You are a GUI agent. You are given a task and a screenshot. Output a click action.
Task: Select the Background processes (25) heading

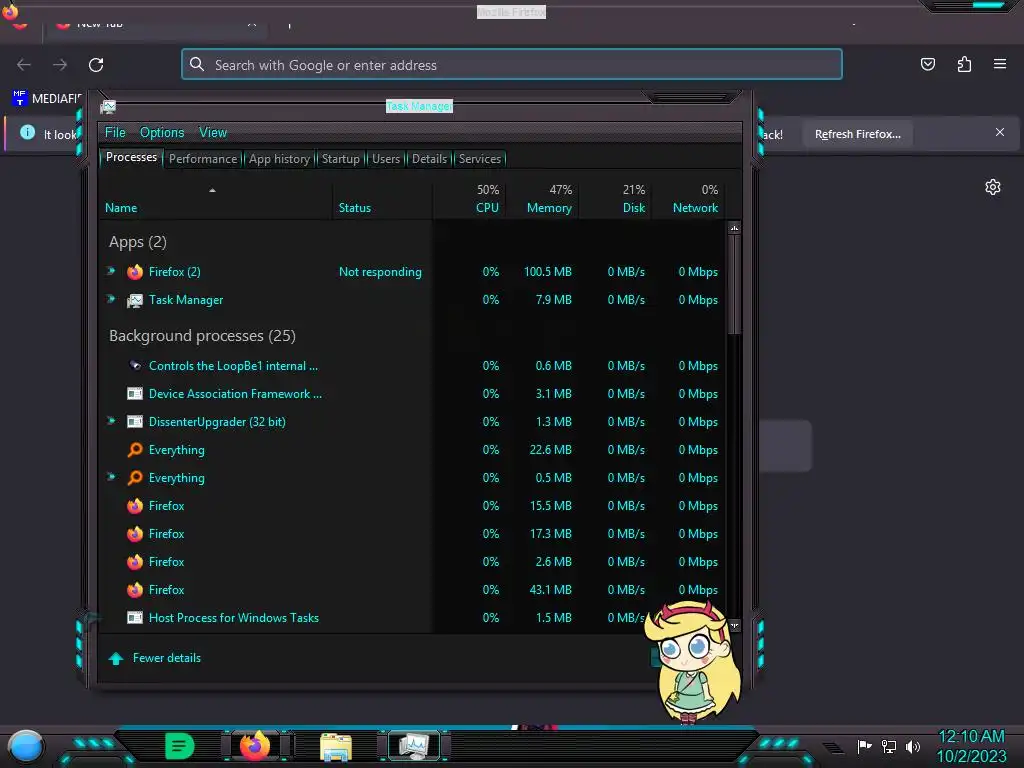coord(202,336)
